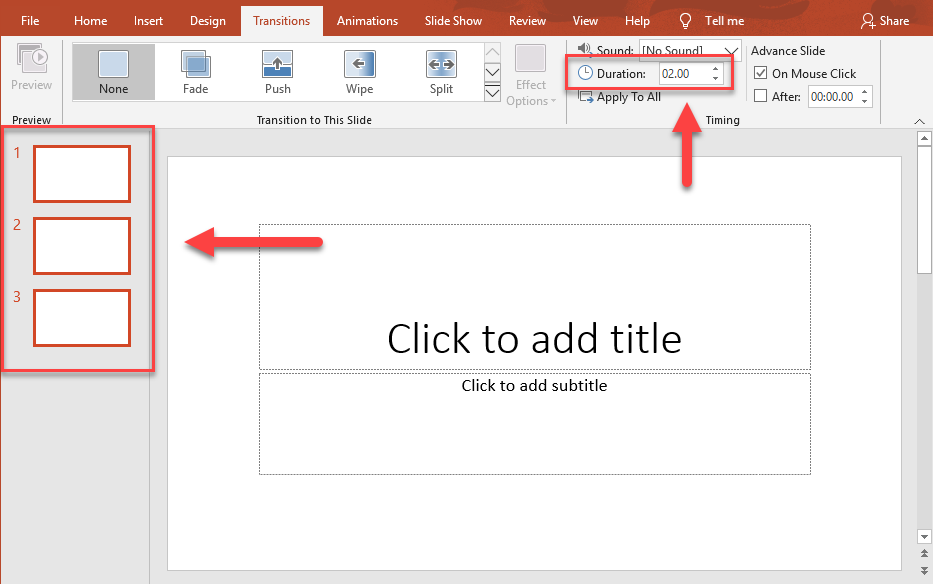The height and width of the screenshot is (584, 933).
Task: Click the vertical scrollbar down arrow
Action: click(x=924, y=536)
